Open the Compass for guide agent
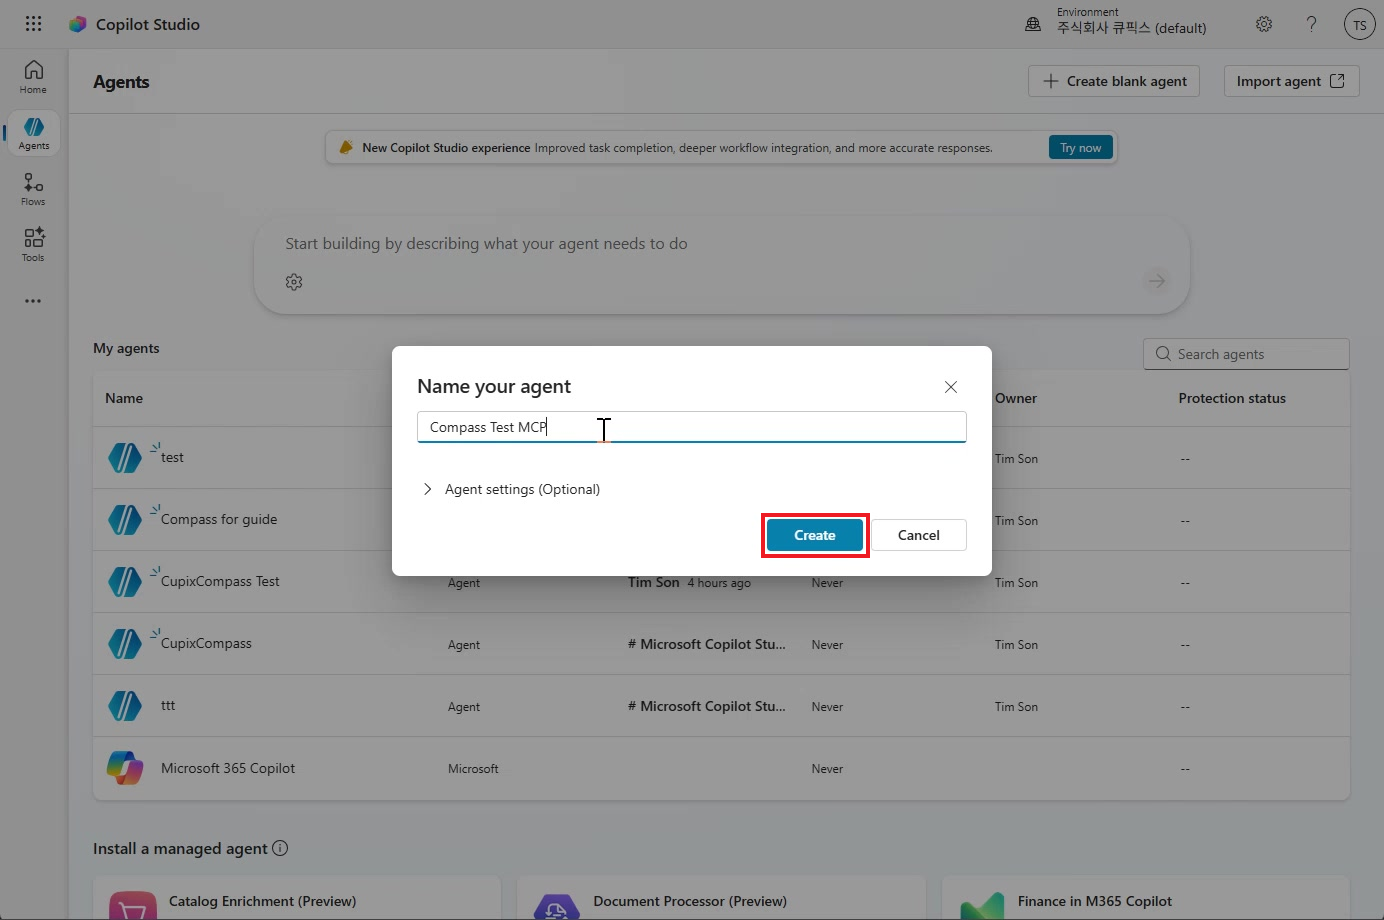Image resolution: width=1384 pixels, height=920 pixels. click(x=219, y=519)
